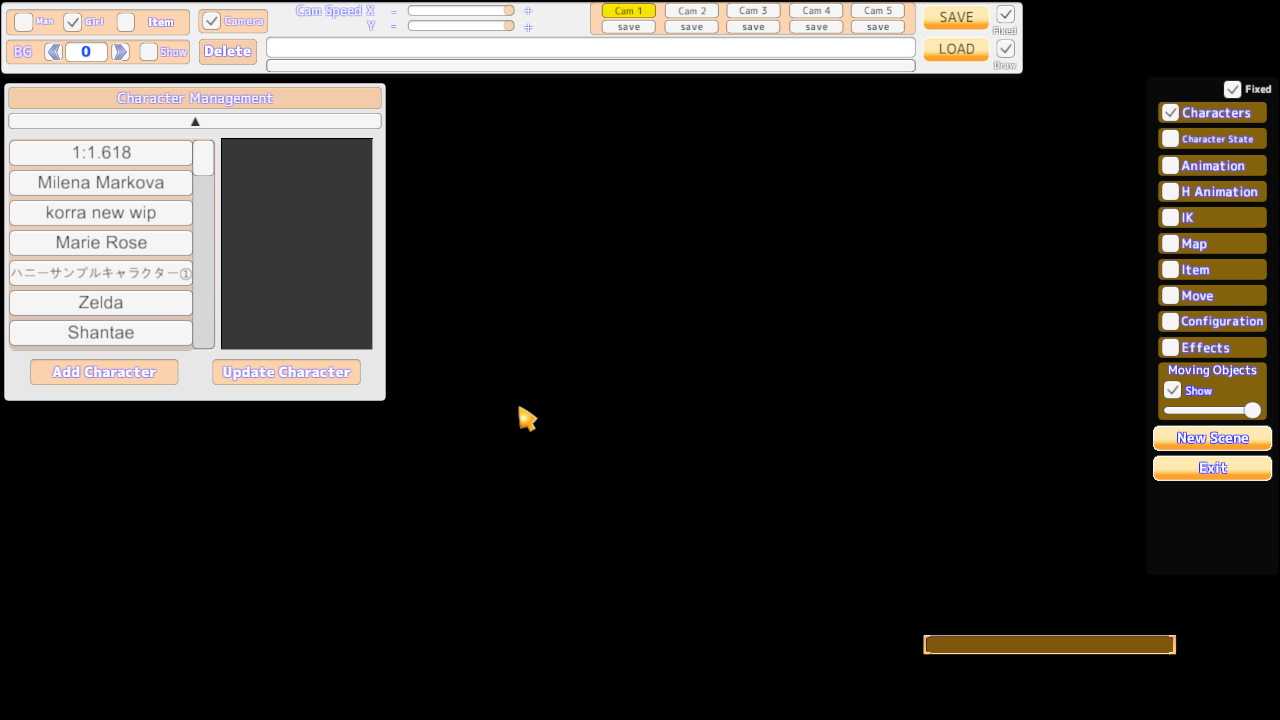Viewport: 1280px width, 720px height.
Task: Switch to Cam 2
Action: click(x=692, y=11)
